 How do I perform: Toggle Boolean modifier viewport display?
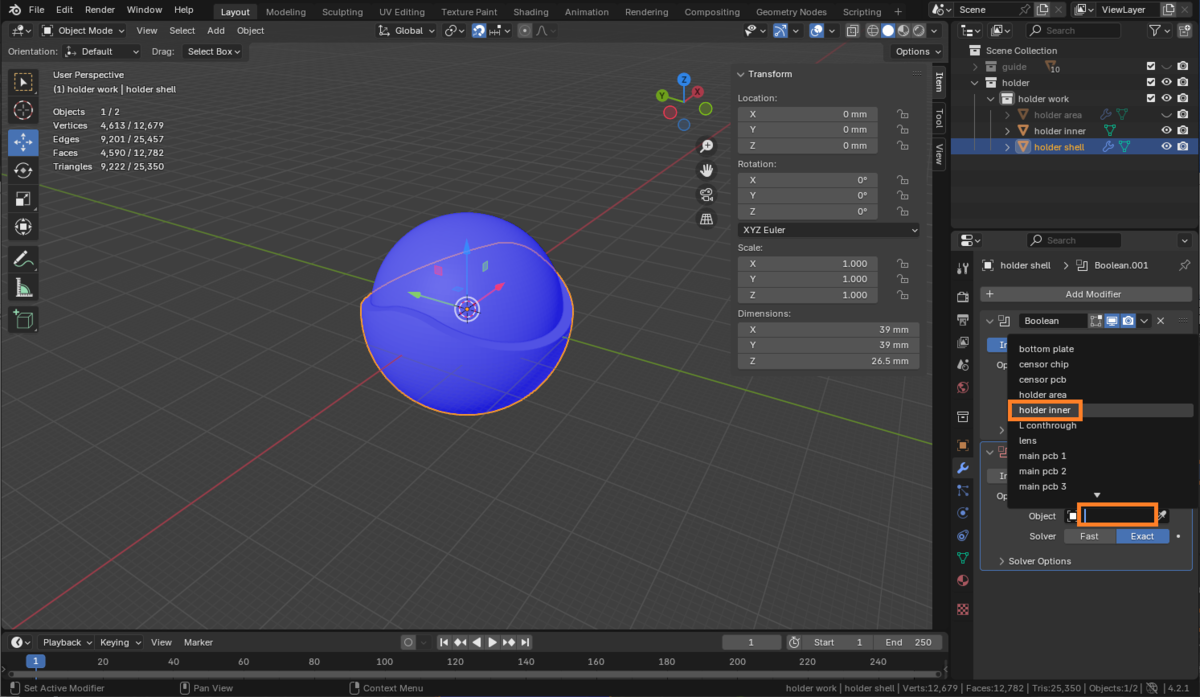[1112, 321]
